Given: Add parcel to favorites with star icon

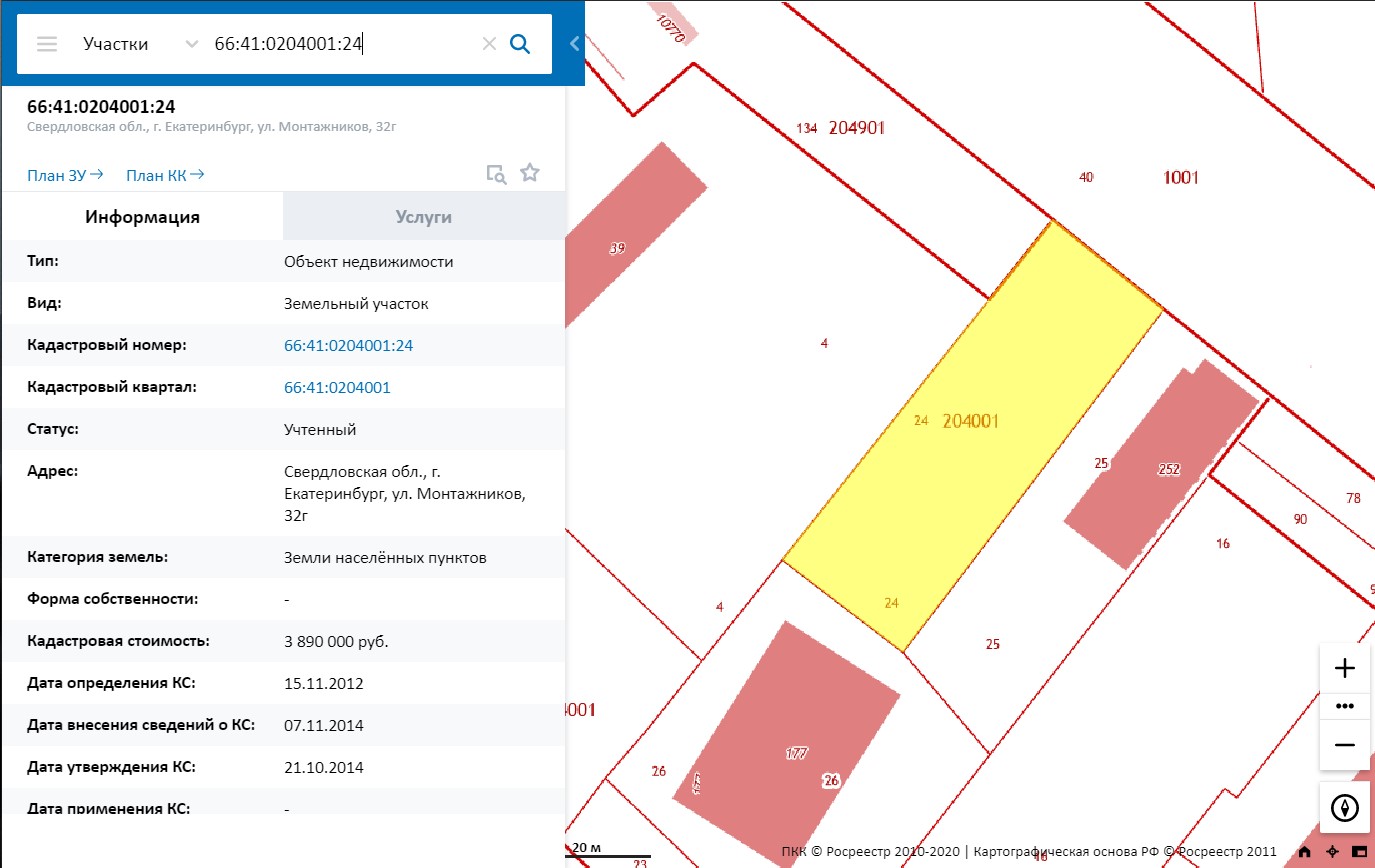Looking at the screenshot, I should click(530, 173).
